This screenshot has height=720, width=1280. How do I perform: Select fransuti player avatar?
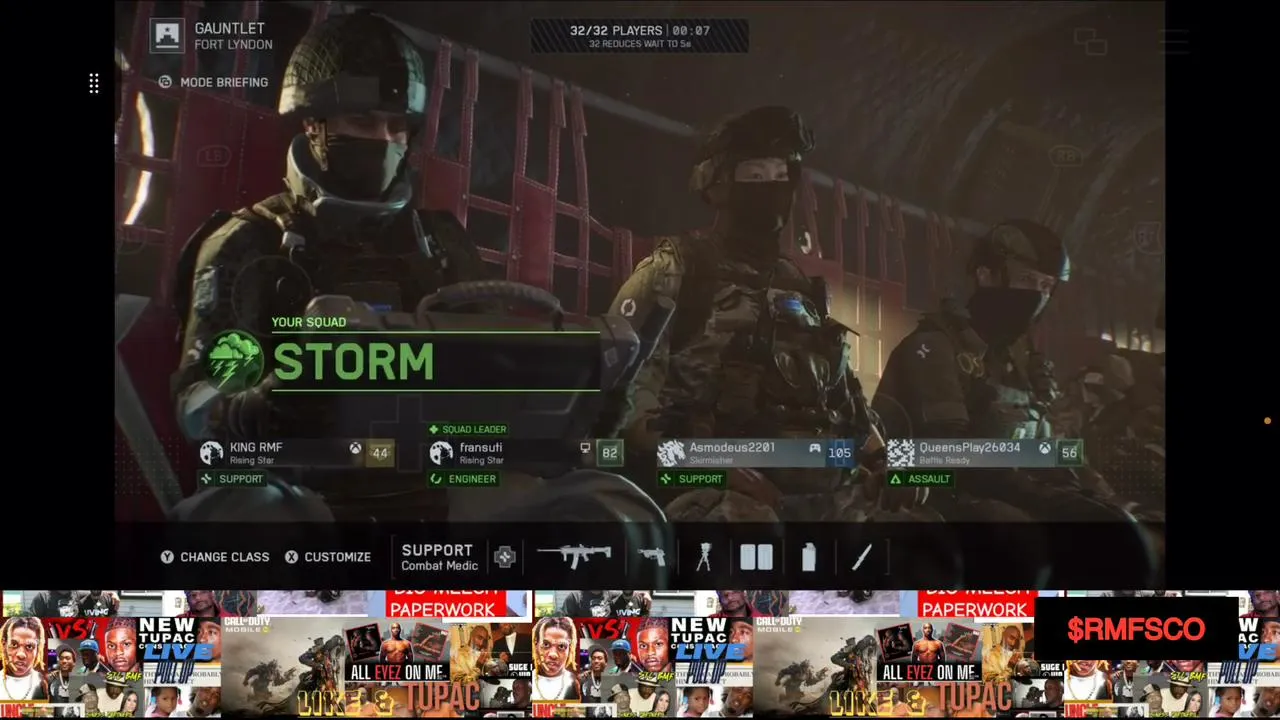click(441, 453)
